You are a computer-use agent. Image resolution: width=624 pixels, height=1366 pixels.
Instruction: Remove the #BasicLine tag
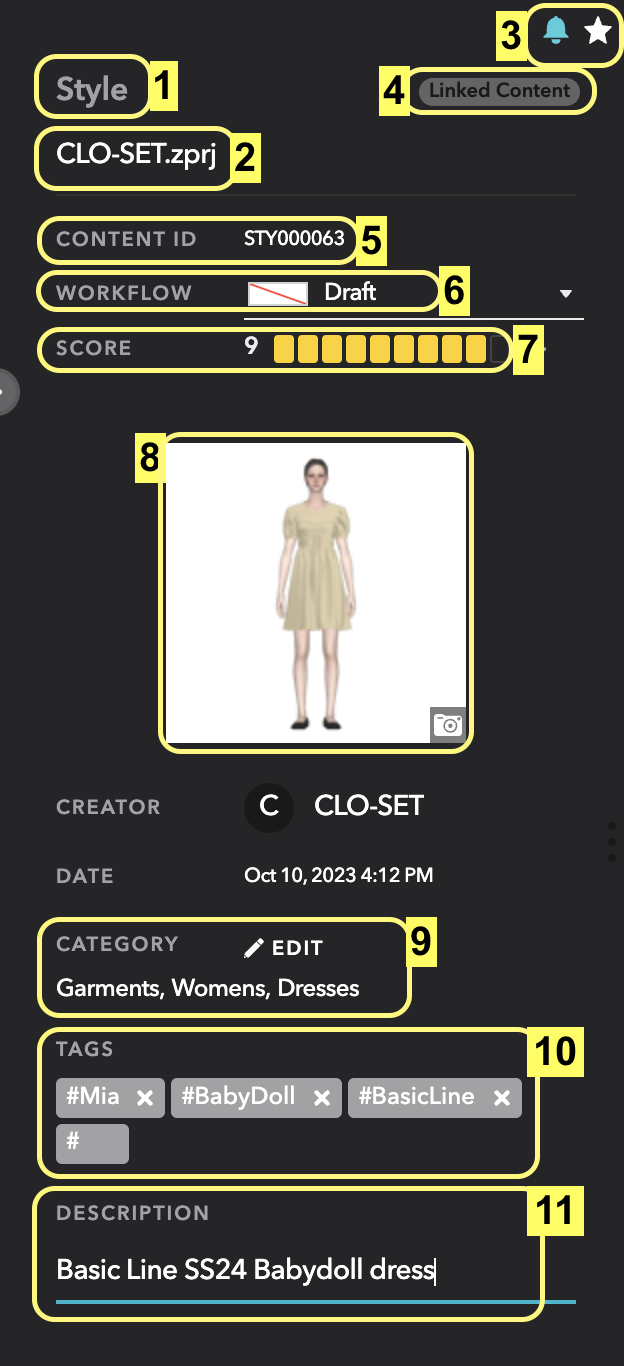click(501, 1098)
